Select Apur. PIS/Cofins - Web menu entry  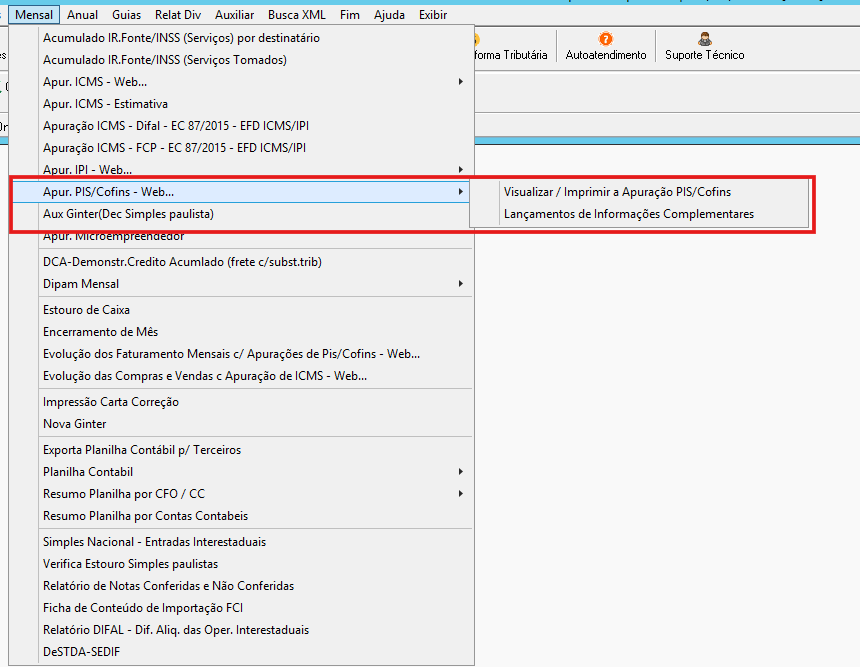241,192
